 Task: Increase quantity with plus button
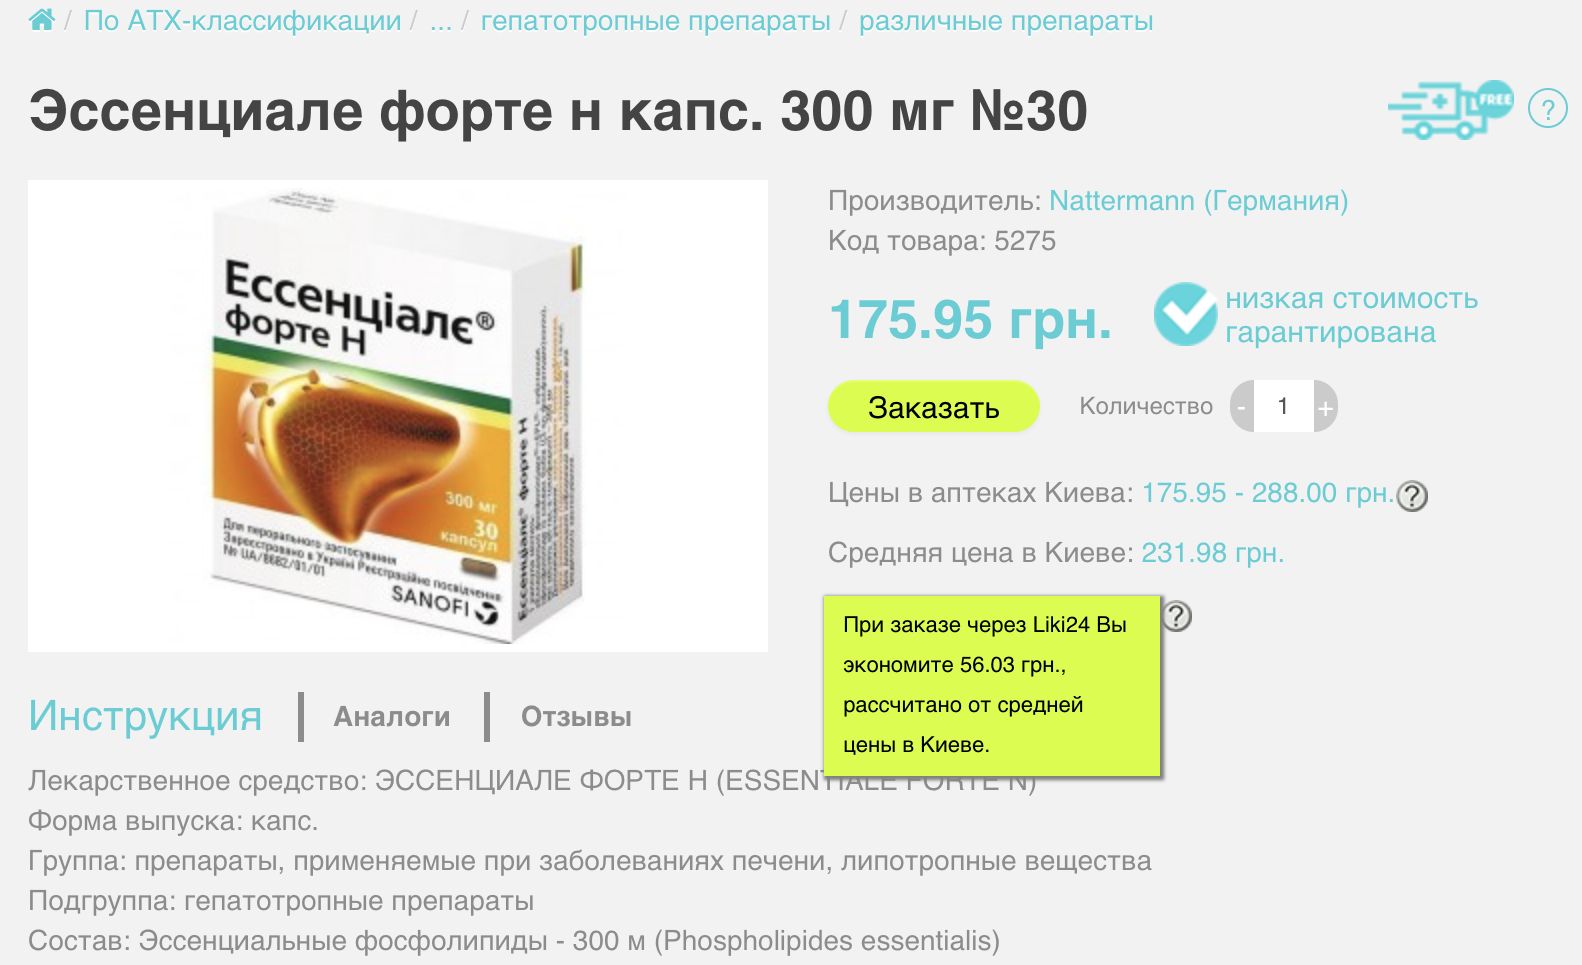pyautogui.click(x=1325, y=407)
